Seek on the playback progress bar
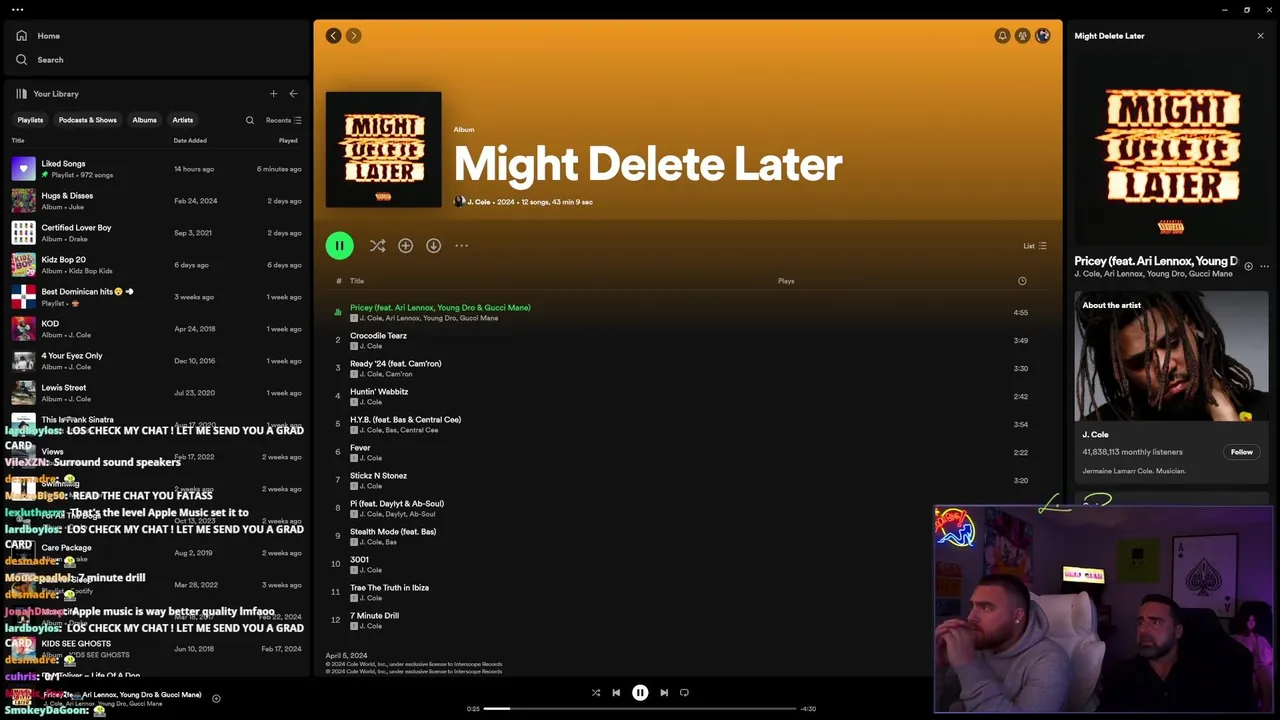The image size is (1280, 720). coord(640,708)
